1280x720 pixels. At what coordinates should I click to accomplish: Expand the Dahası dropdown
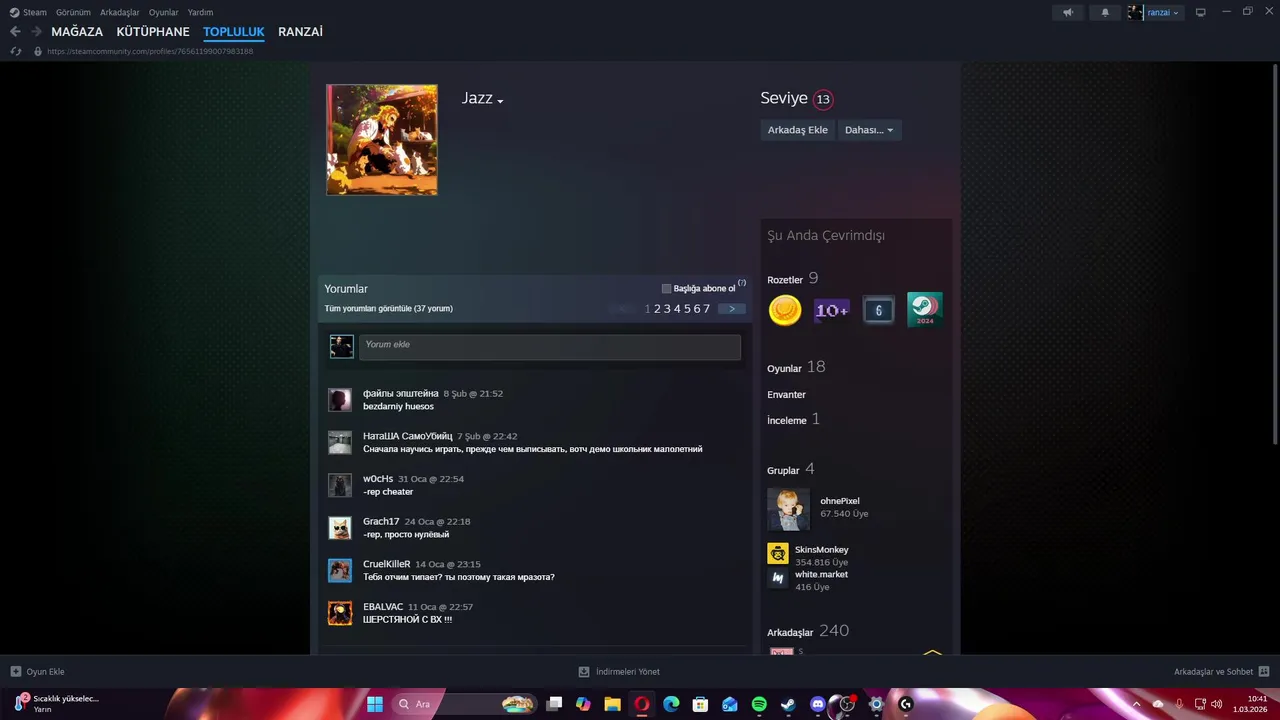point(869,130)
